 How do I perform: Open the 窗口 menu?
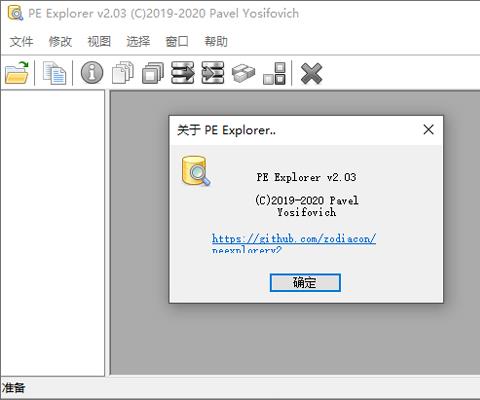(x=177, y=42)
